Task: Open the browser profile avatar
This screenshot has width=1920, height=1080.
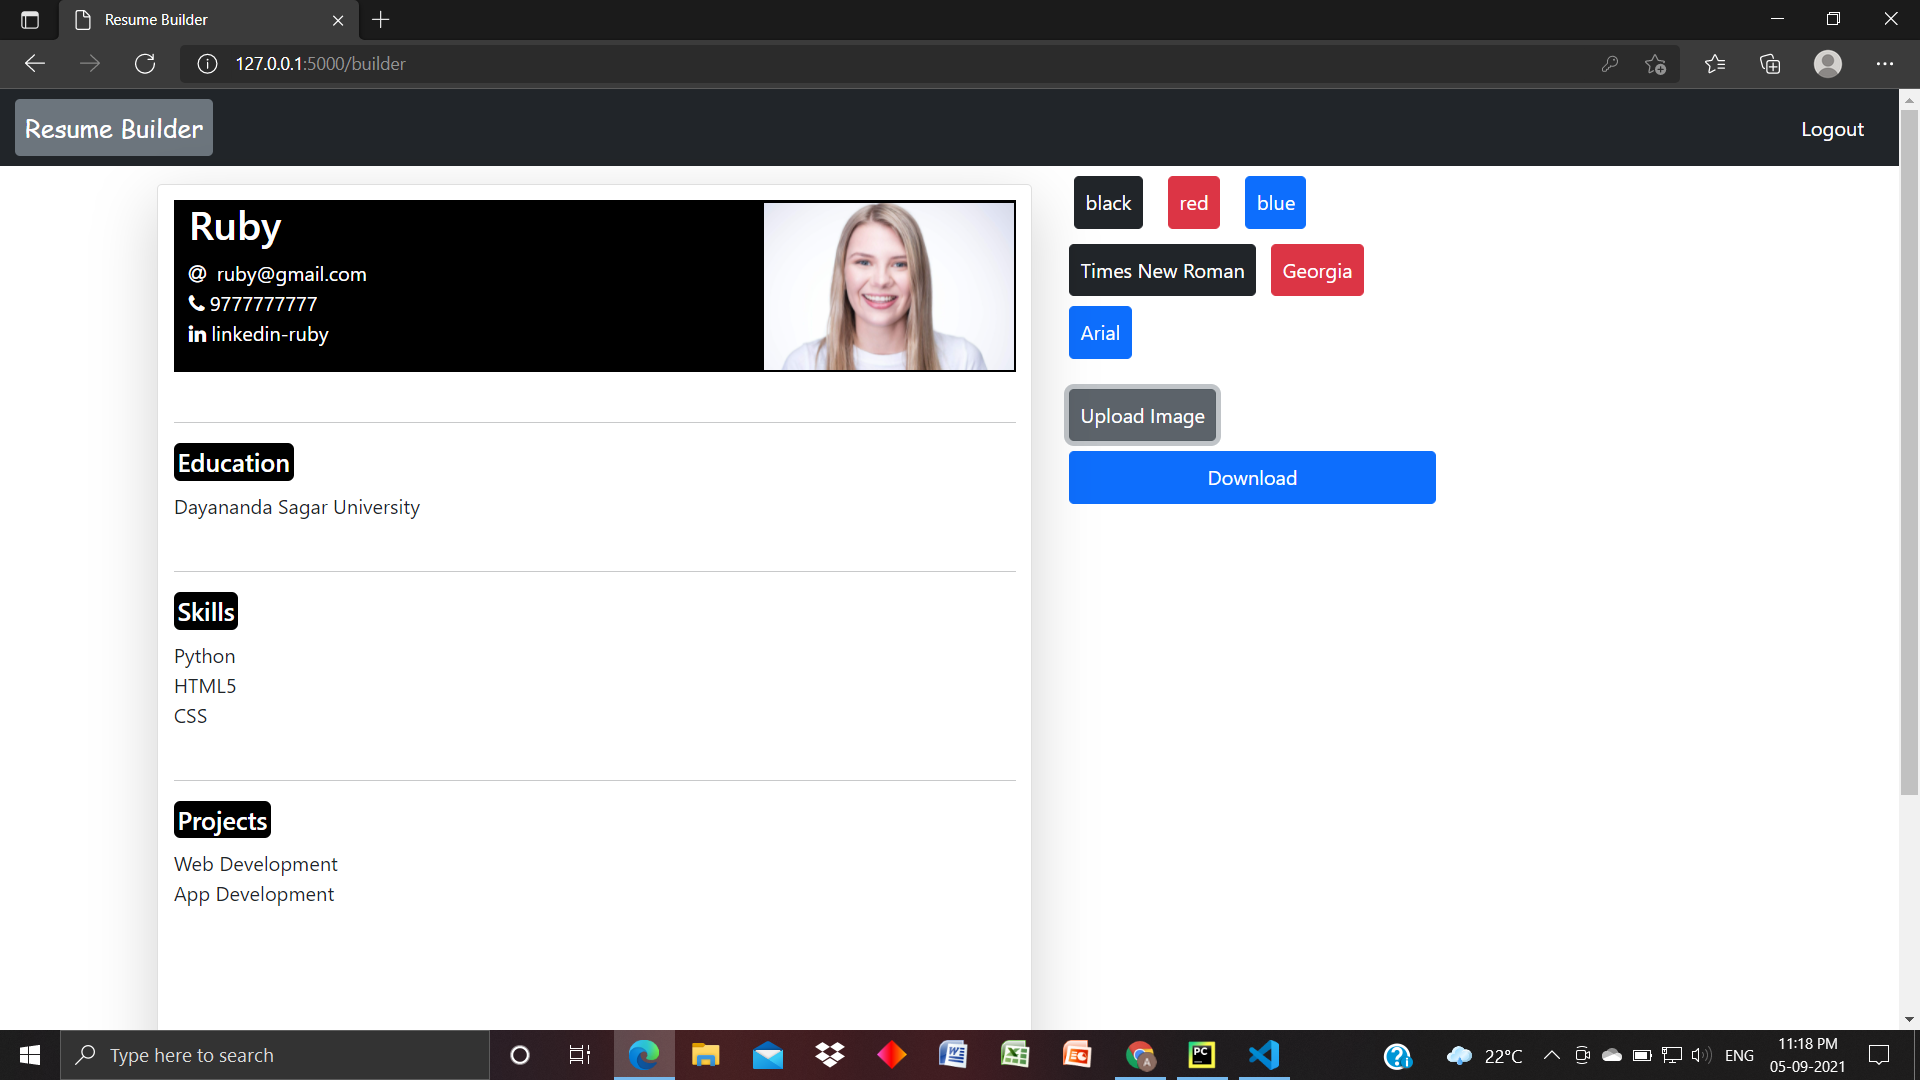Action: 1827,63
